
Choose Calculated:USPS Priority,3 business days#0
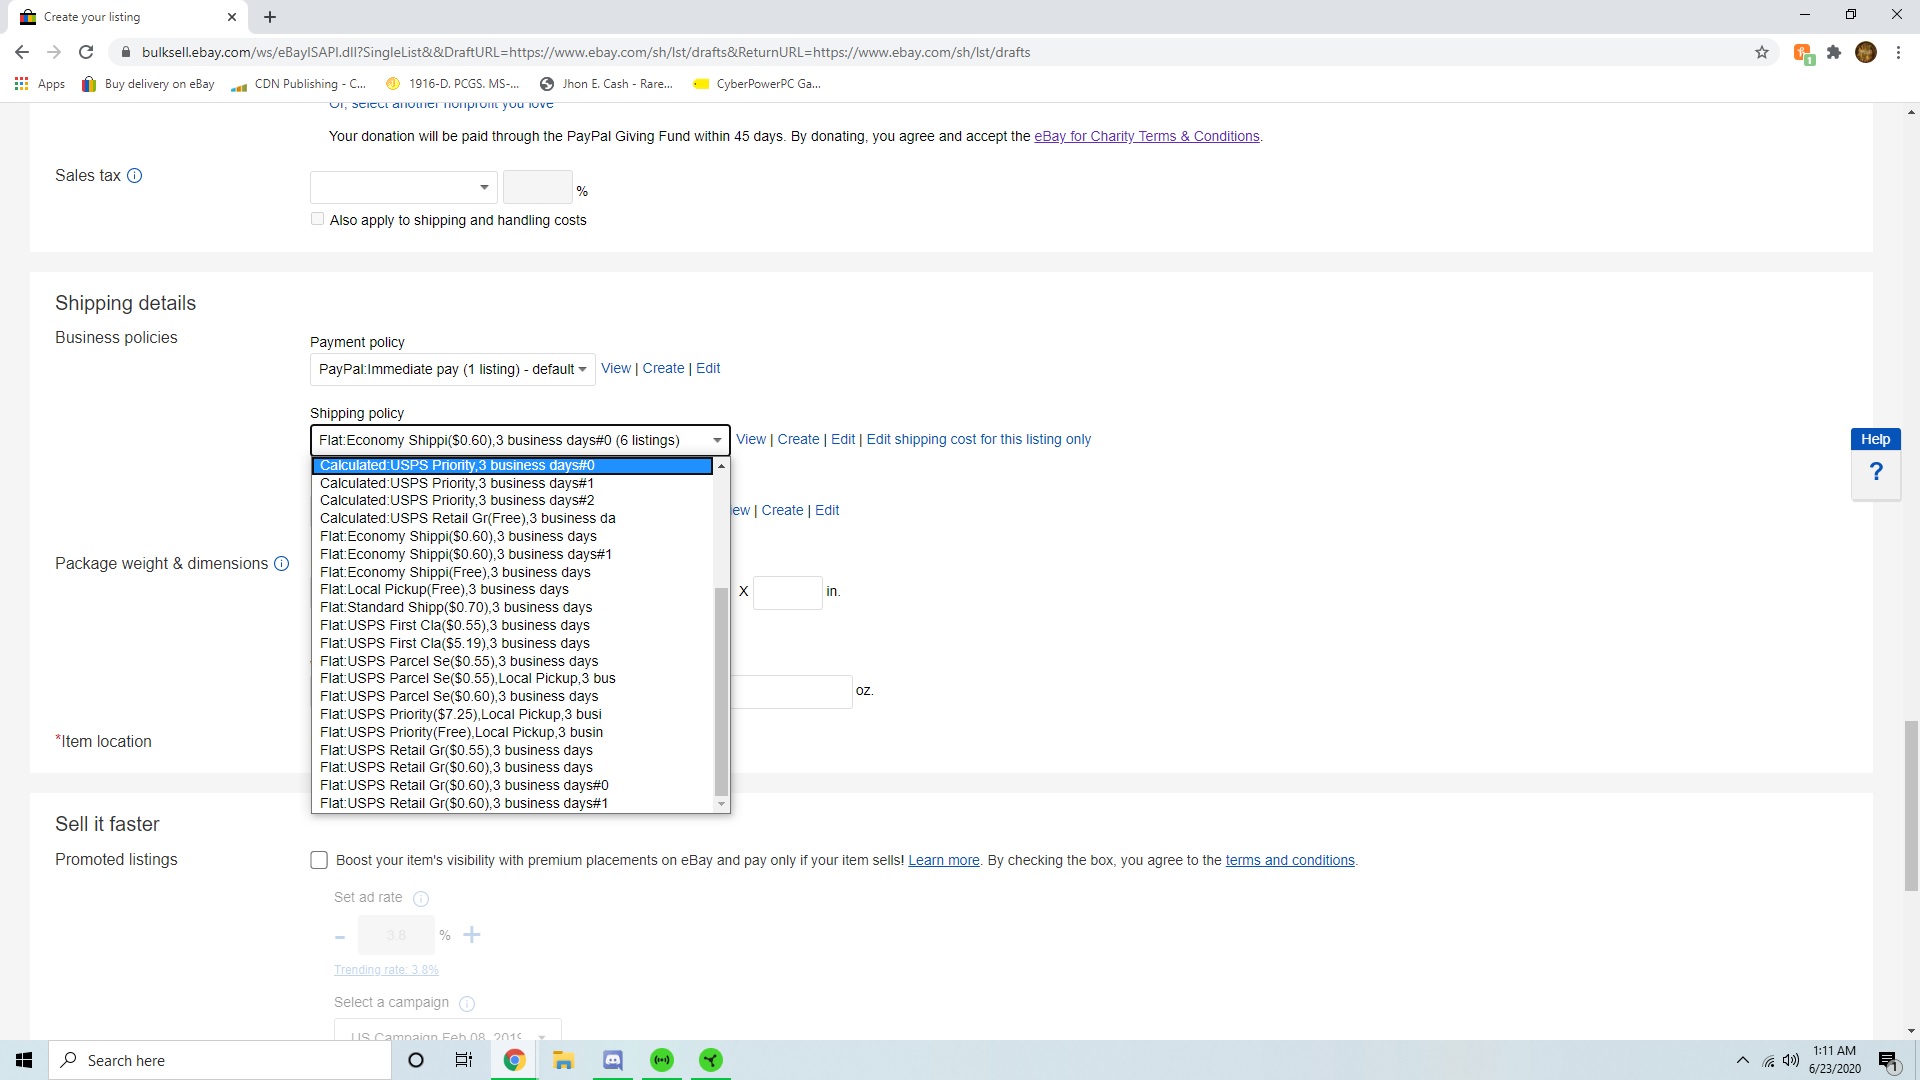coord(512,466)
